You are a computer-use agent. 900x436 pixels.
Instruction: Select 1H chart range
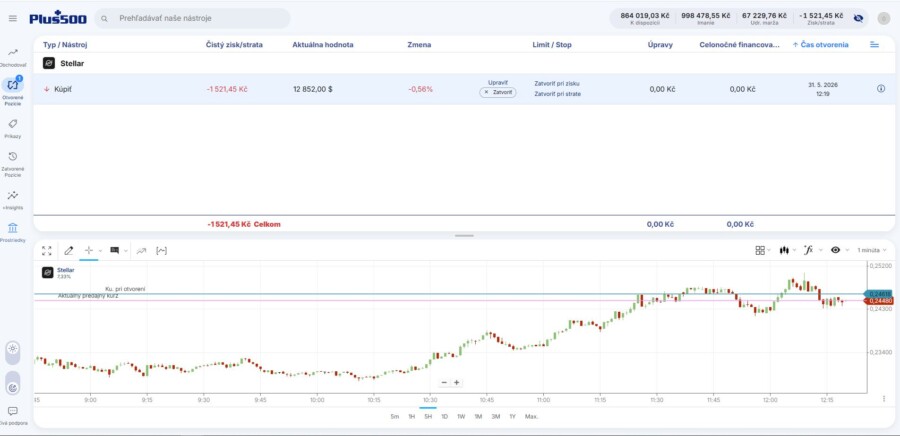(x=412, y=416)
